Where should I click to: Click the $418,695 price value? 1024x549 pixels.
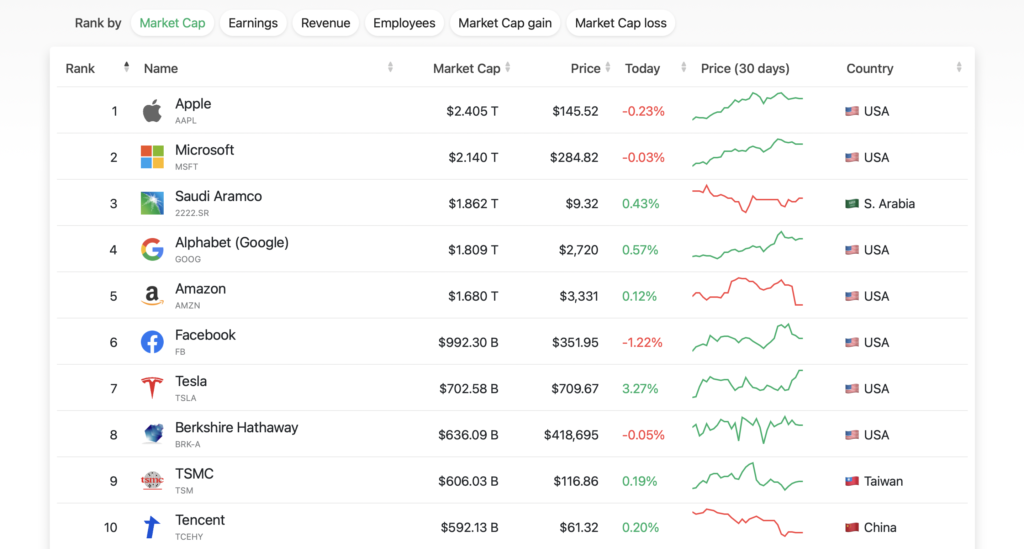(571, 435)
